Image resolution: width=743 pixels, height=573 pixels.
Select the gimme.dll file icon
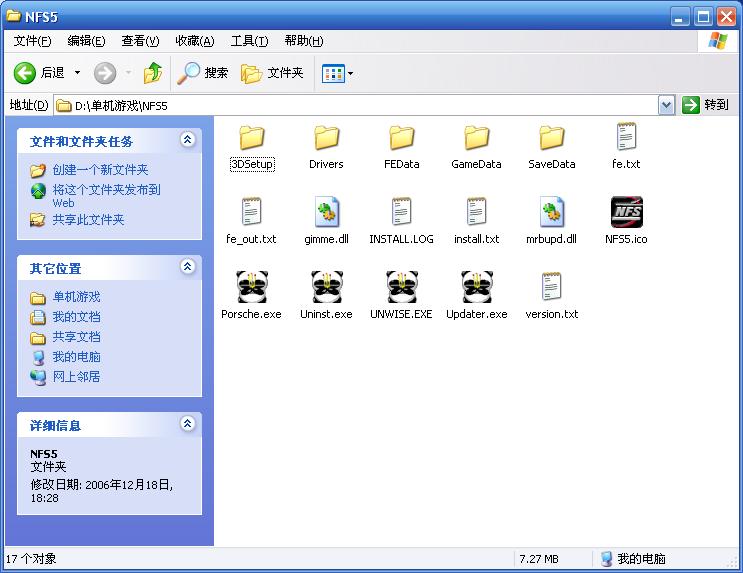click(x=326, y=211)
